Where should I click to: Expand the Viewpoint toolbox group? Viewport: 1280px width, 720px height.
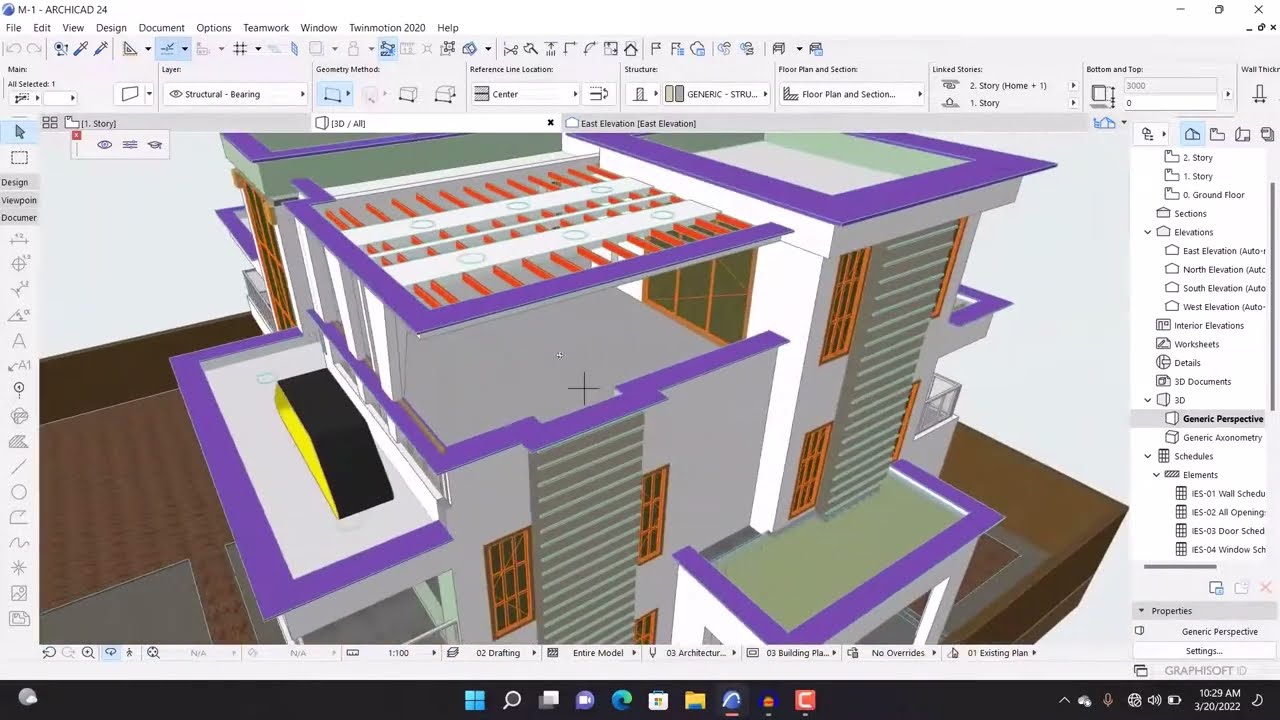click(x=19, y=200)
